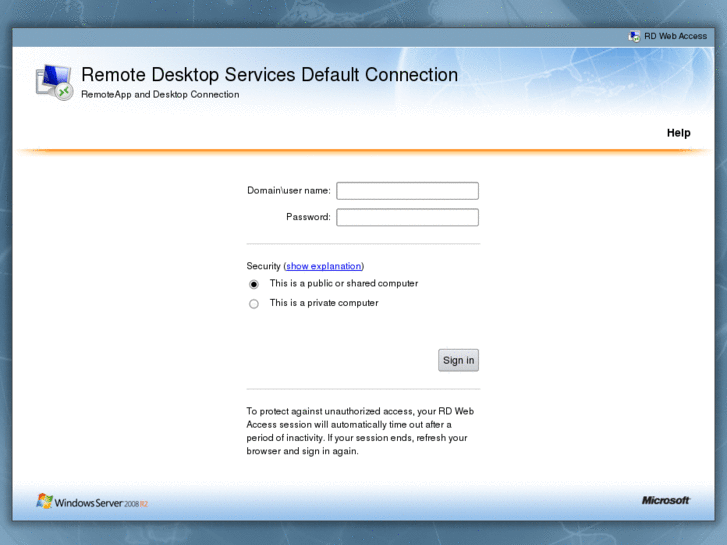Focus the Password input field
Viewport: 727px width, 545px height.
click(408, 217)
